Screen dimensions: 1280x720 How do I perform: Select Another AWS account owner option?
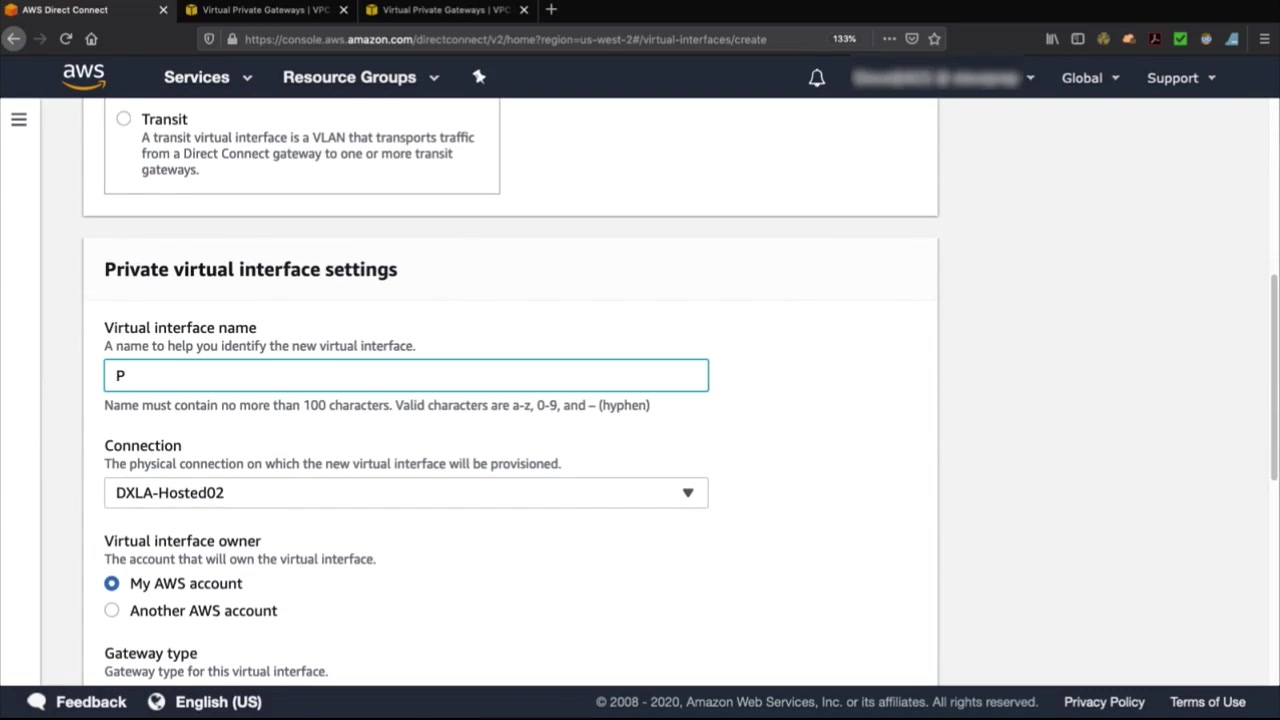pyautogui.click(x=111, y=610)
